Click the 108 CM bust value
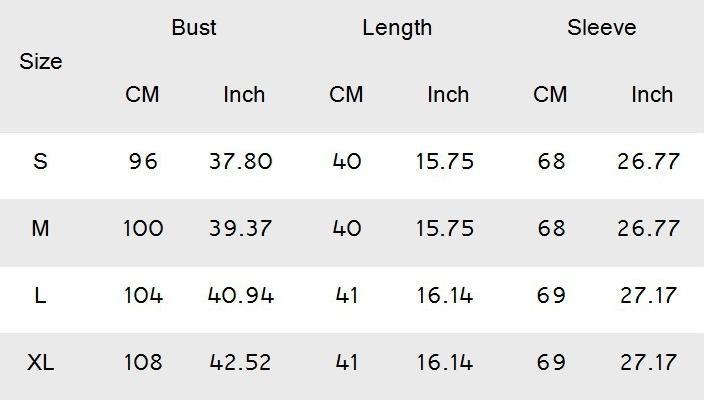Screen dimensions: 704x400 click(x=143, y=362)
